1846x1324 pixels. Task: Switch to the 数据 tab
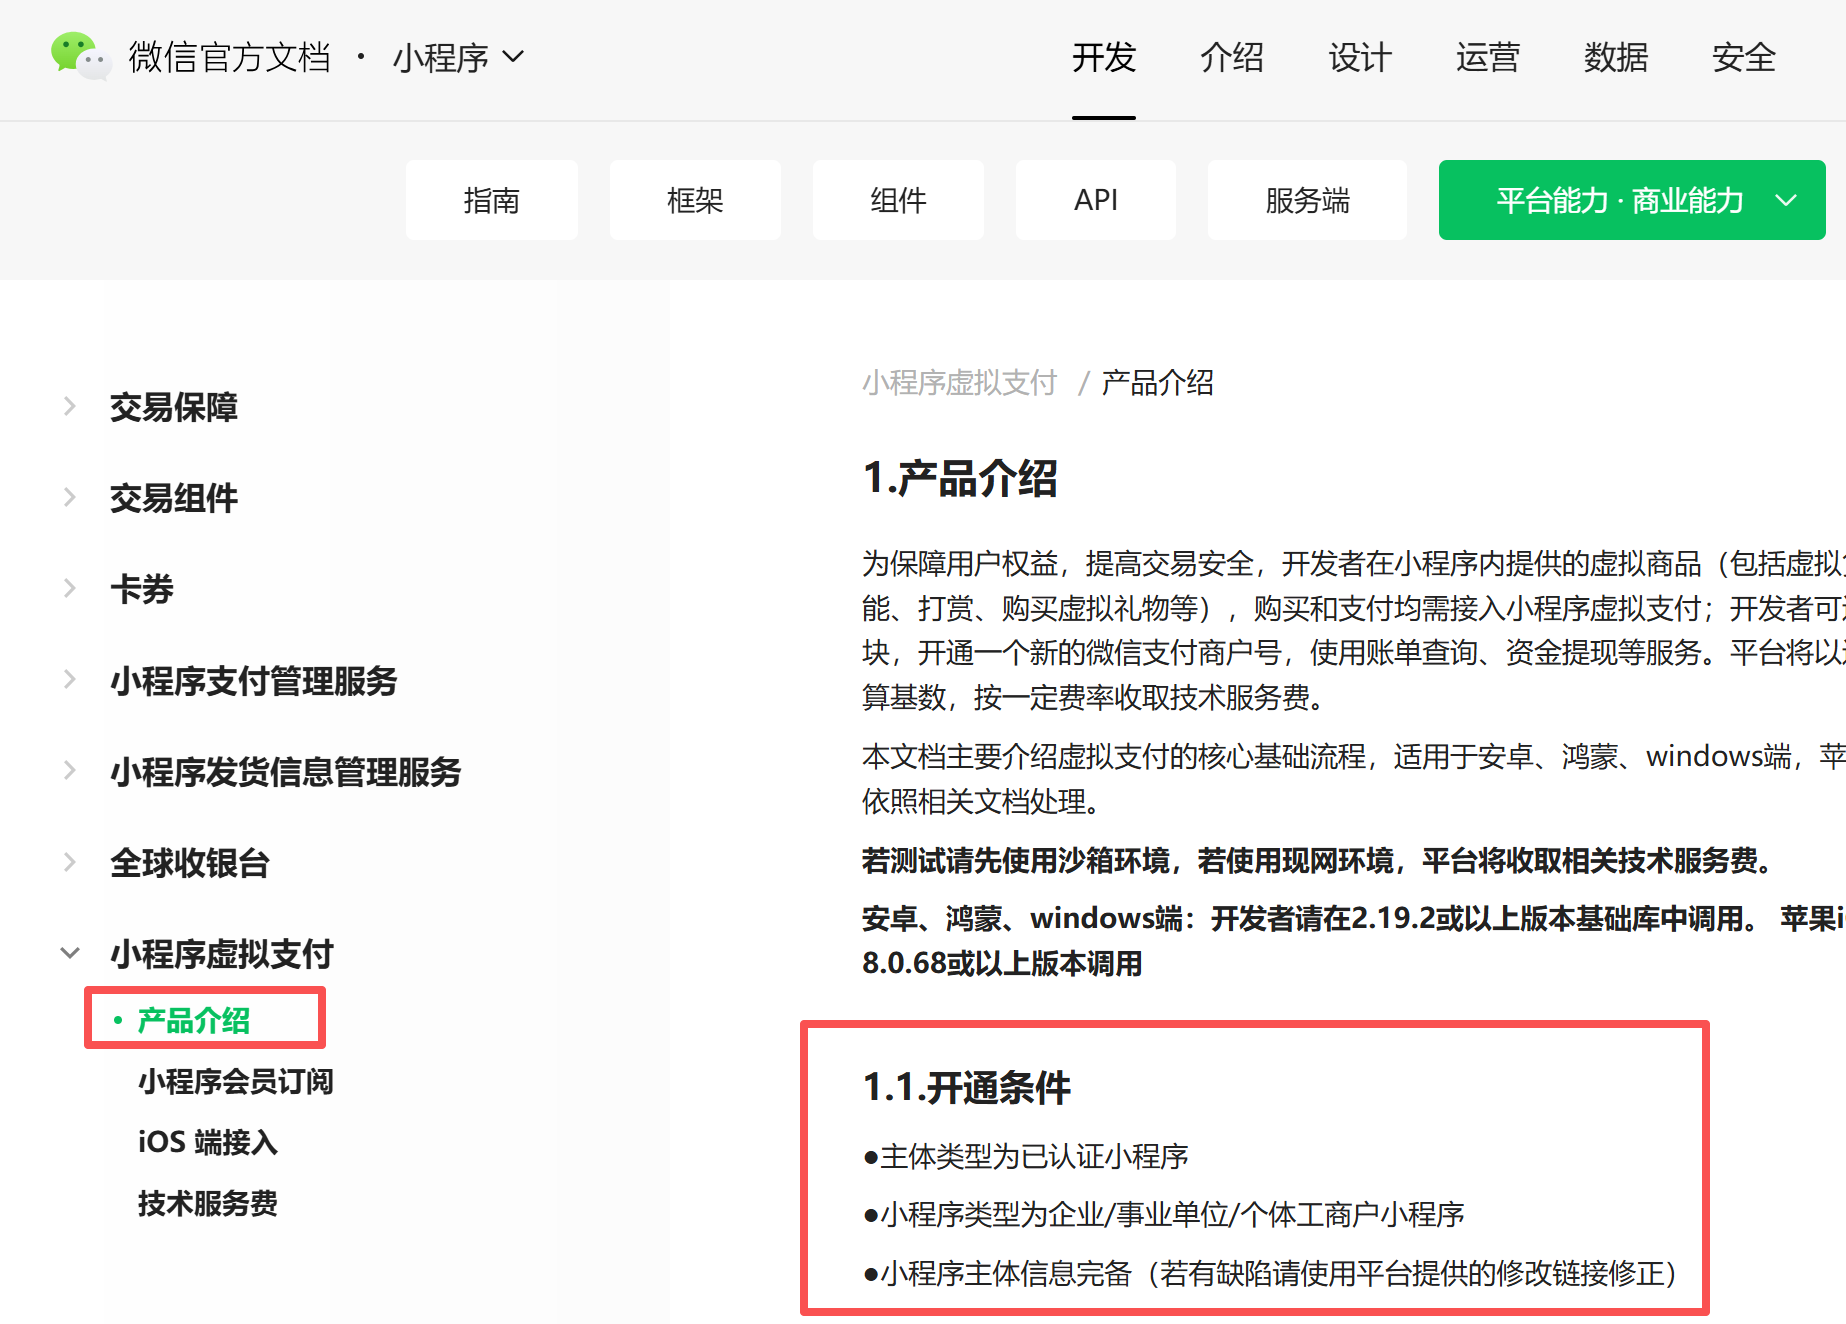pyautogui.click(x=1616, y=57)
